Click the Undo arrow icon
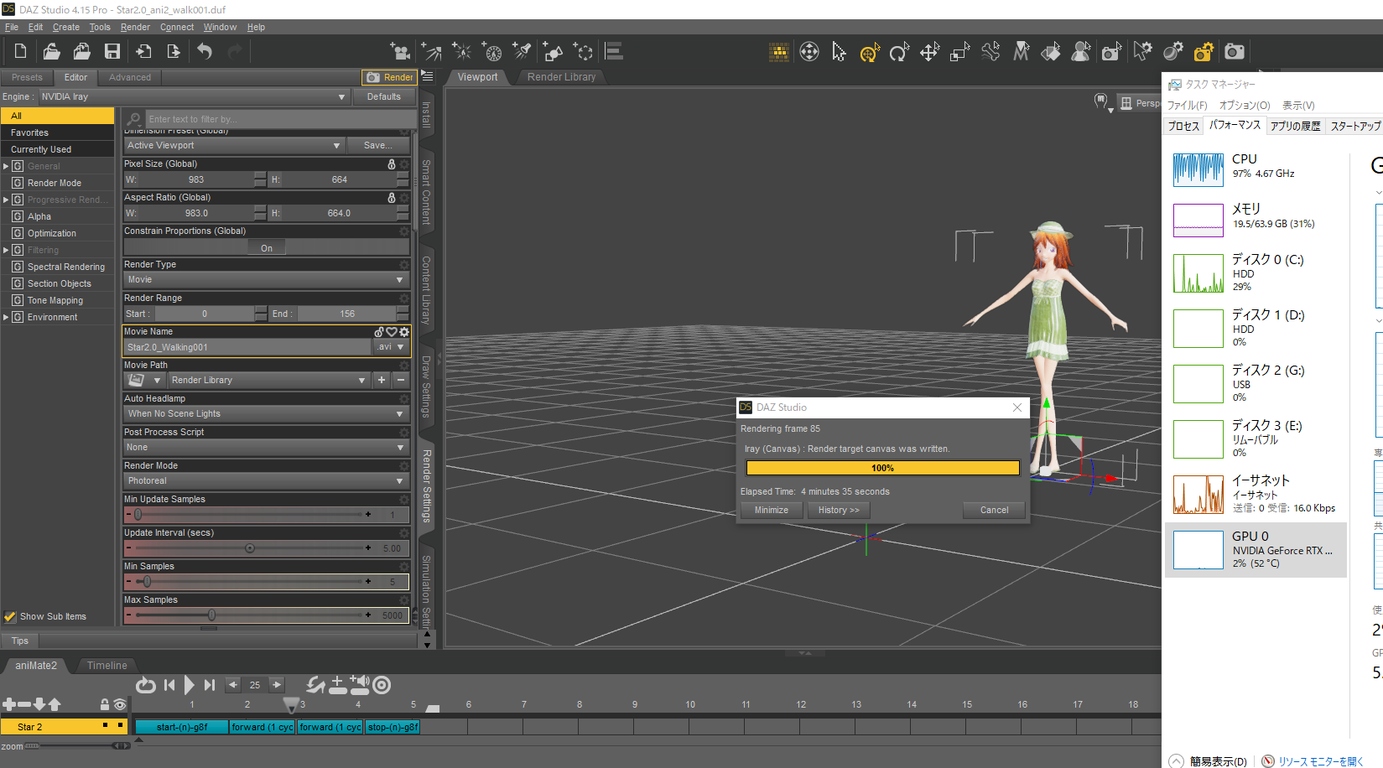The height and width of the screenshot is (768, 1383). point(204,52)
